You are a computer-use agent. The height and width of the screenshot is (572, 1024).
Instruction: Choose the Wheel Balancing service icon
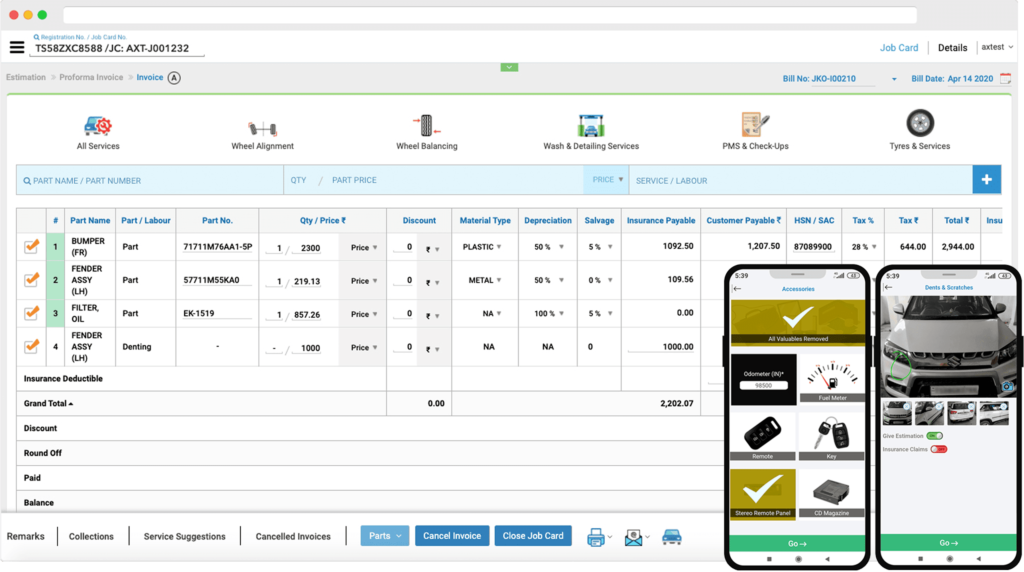pos(426,125)
